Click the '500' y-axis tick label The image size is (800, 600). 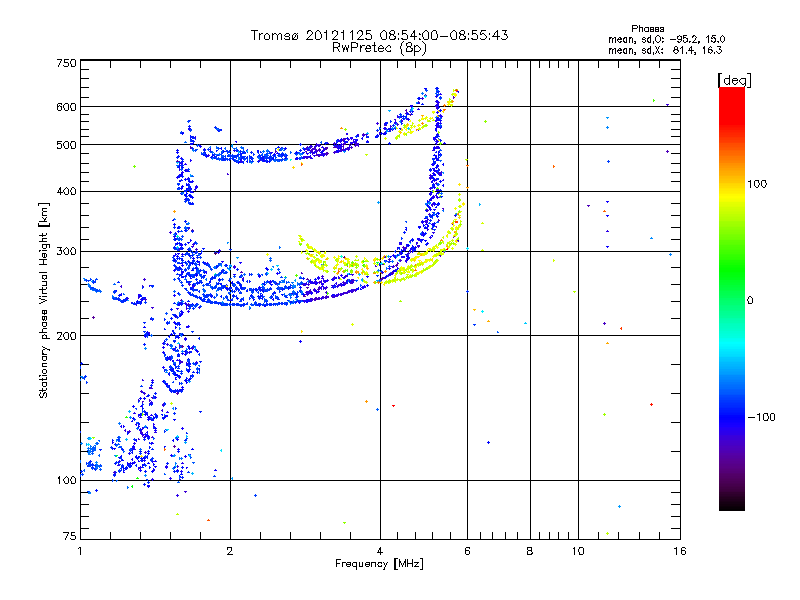67,145
